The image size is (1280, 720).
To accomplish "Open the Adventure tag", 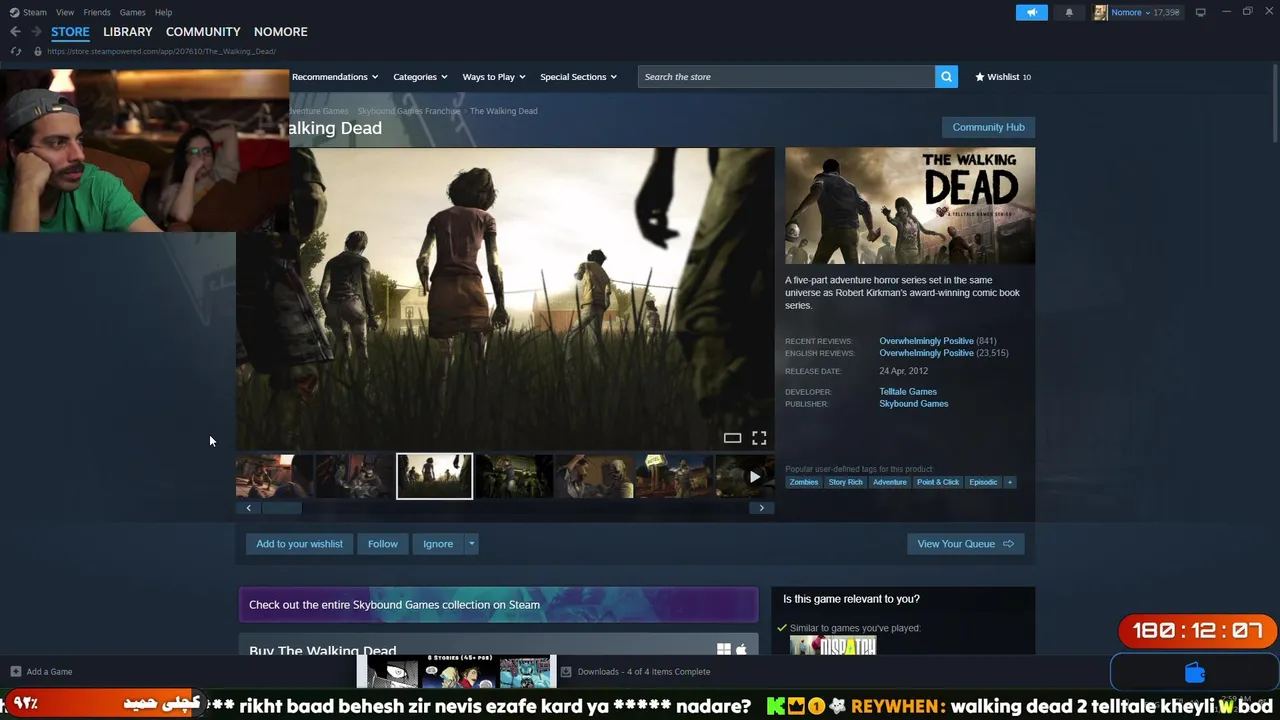I will [x=890, y=482].
